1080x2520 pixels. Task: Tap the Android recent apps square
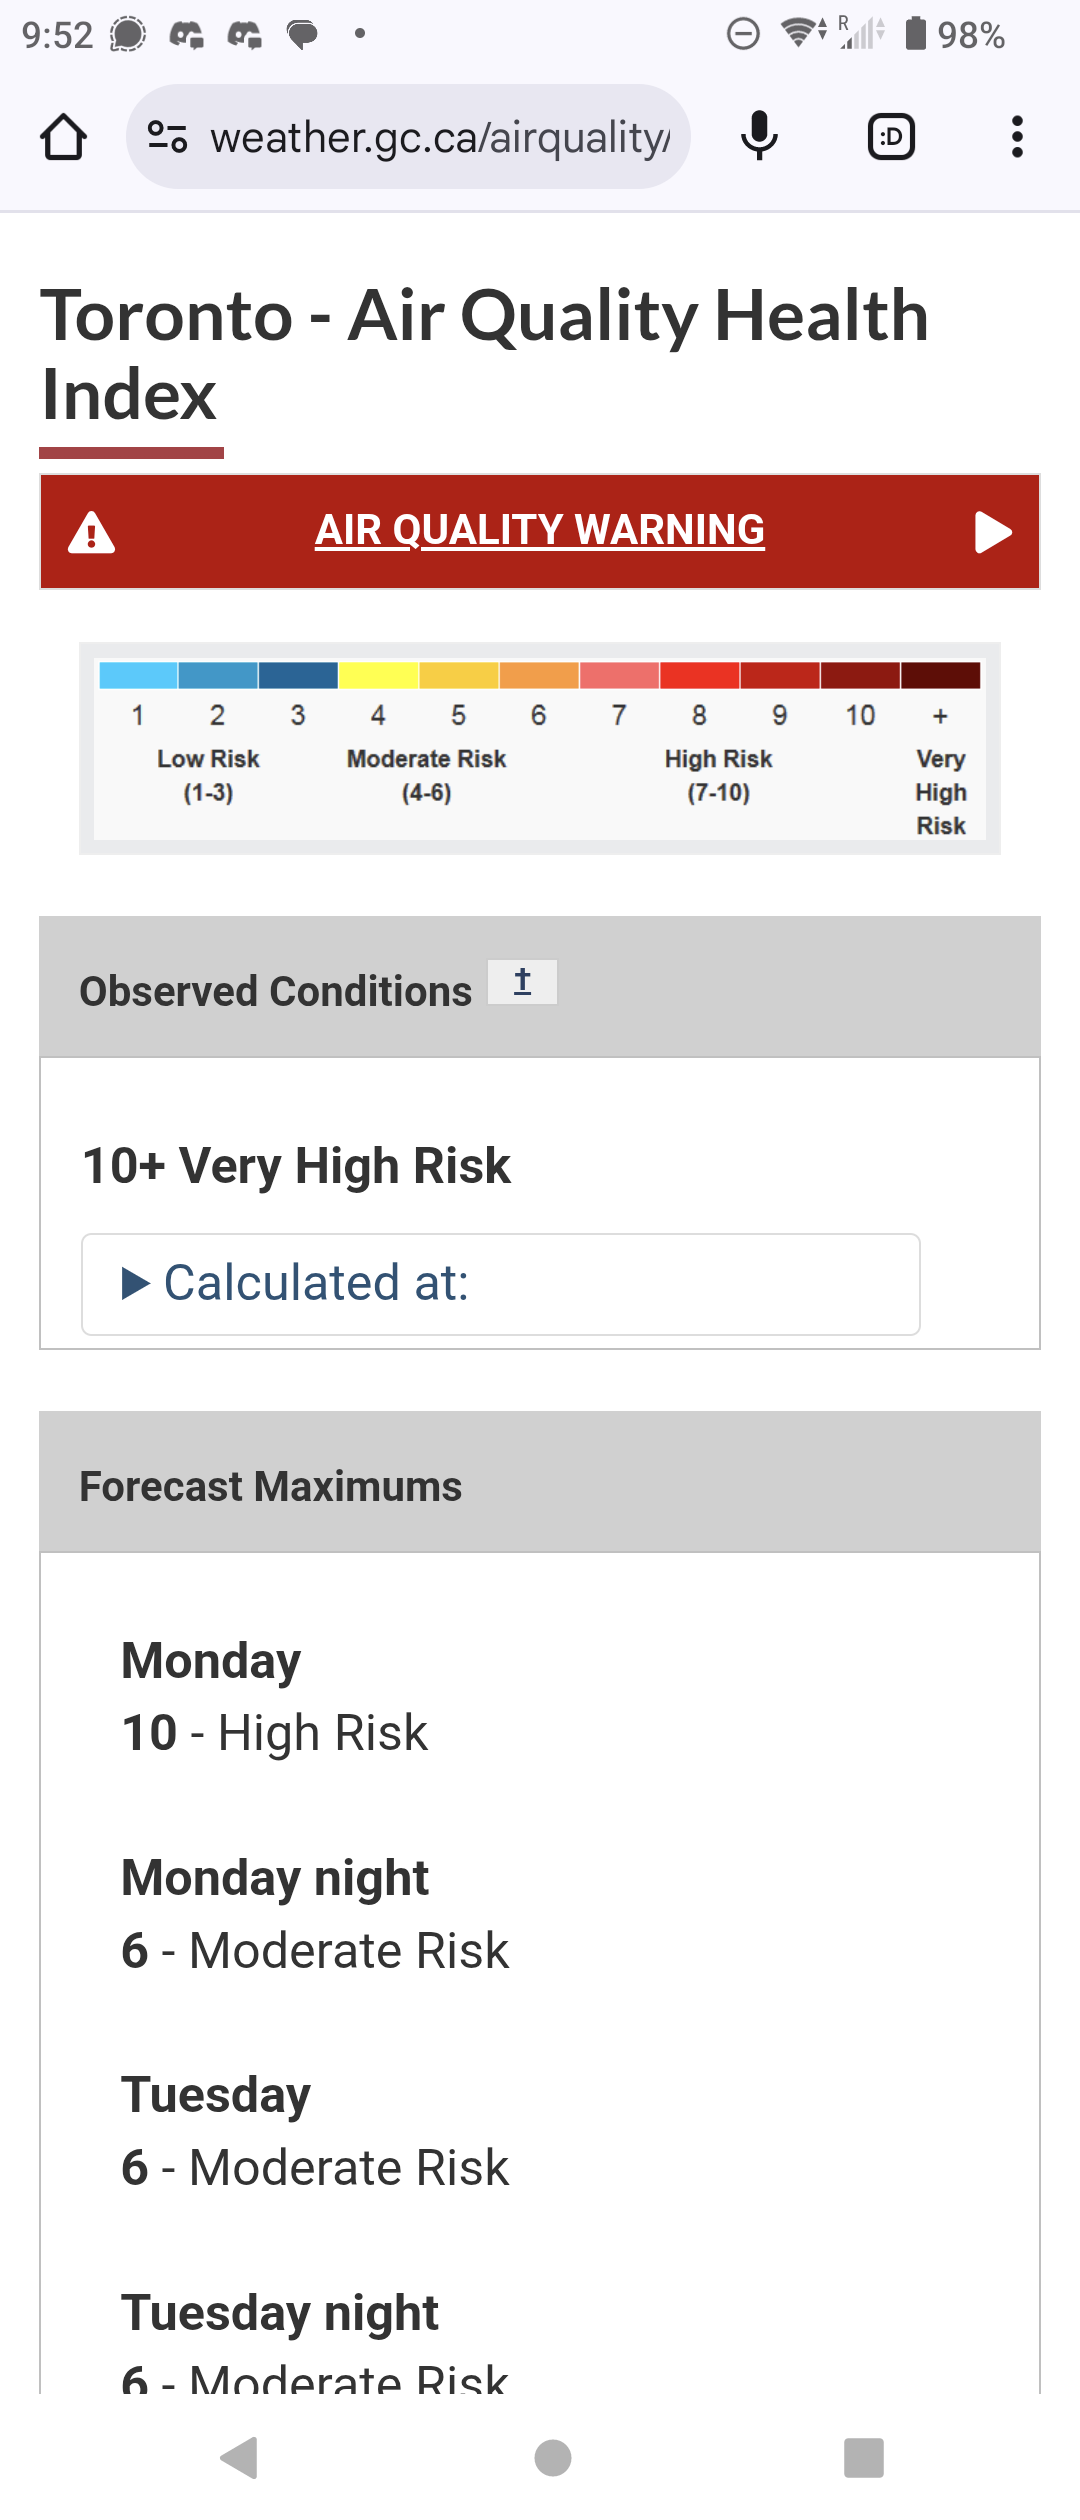pyautogui.click(x=864, y=2458)
